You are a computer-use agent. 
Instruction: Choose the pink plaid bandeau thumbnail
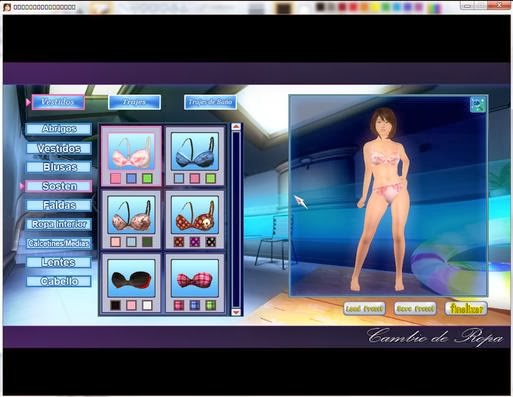tap(195, 278)
